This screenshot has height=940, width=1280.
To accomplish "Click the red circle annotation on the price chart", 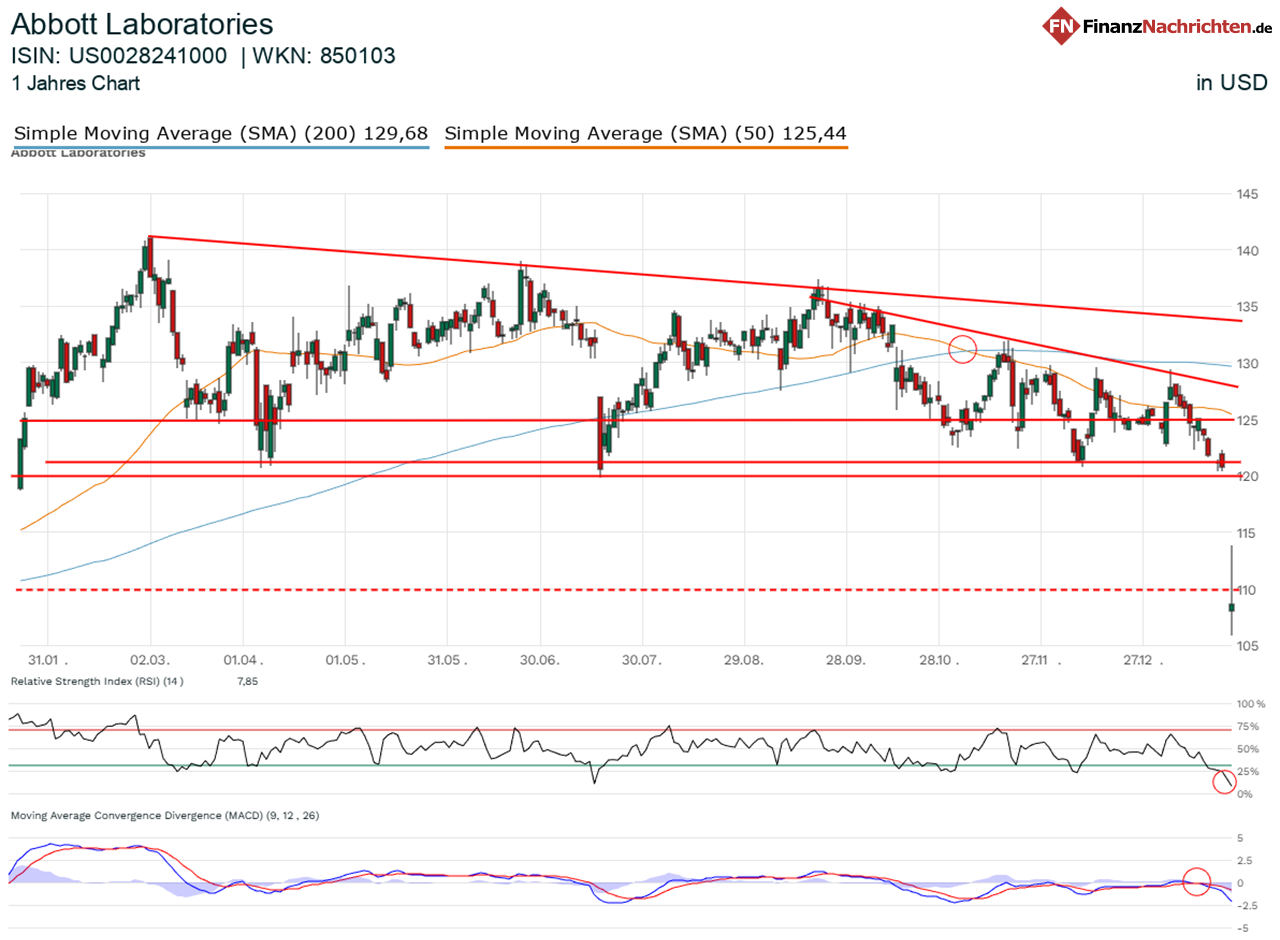I will [961, 349].
